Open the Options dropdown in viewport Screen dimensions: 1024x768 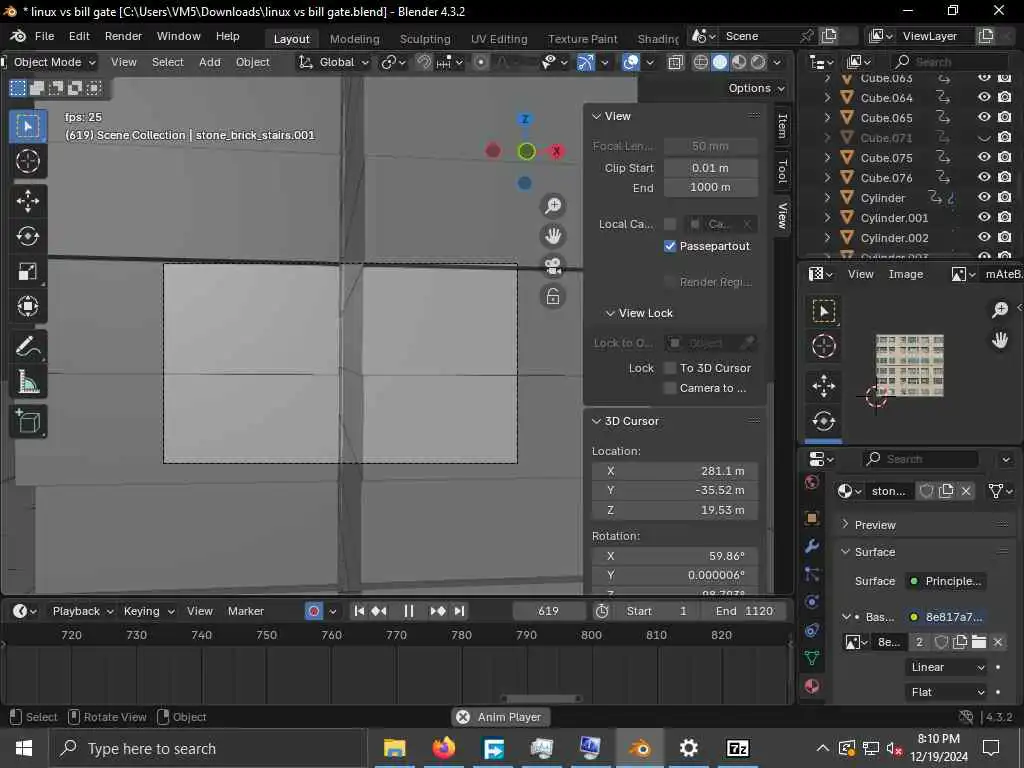pos(756,88)
